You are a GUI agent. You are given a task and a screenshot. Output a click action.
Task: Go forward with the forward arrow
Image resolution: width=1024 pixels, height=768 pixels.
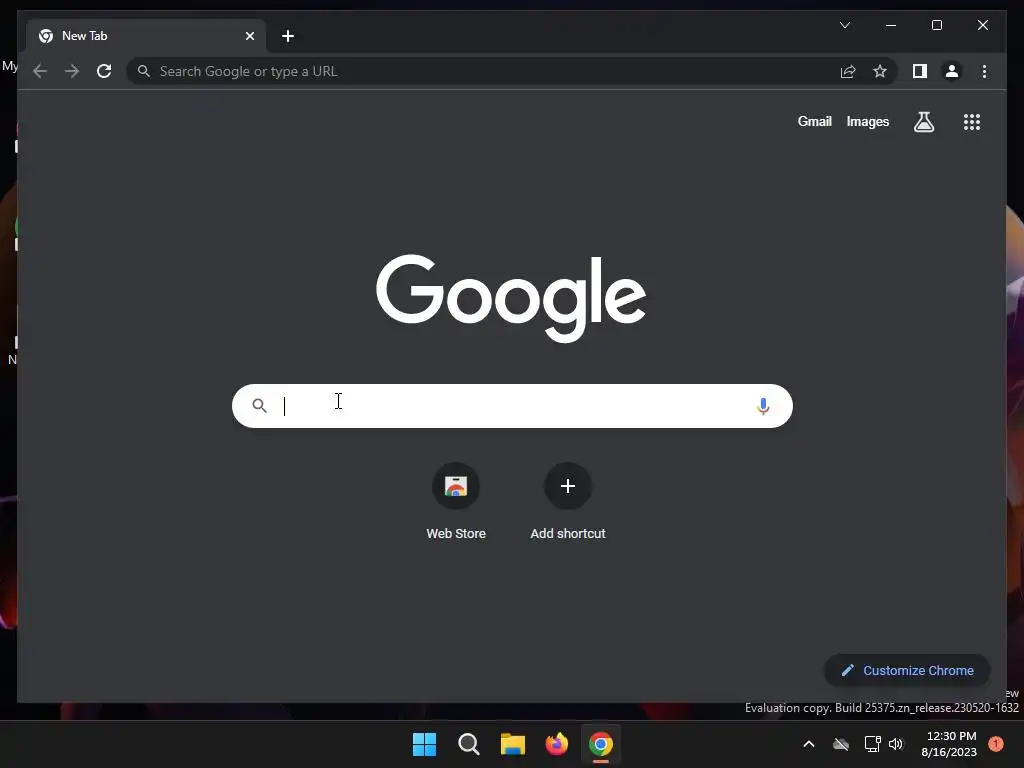[72, 71]
